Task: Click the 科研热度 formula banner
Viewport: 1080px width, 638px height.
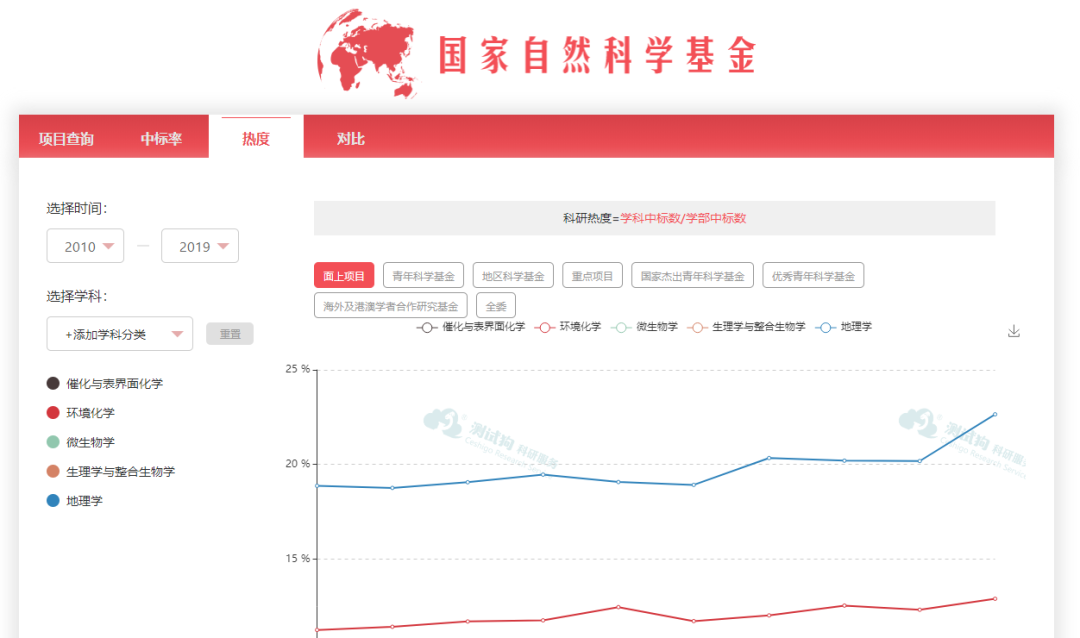Action: click(654, 218)
